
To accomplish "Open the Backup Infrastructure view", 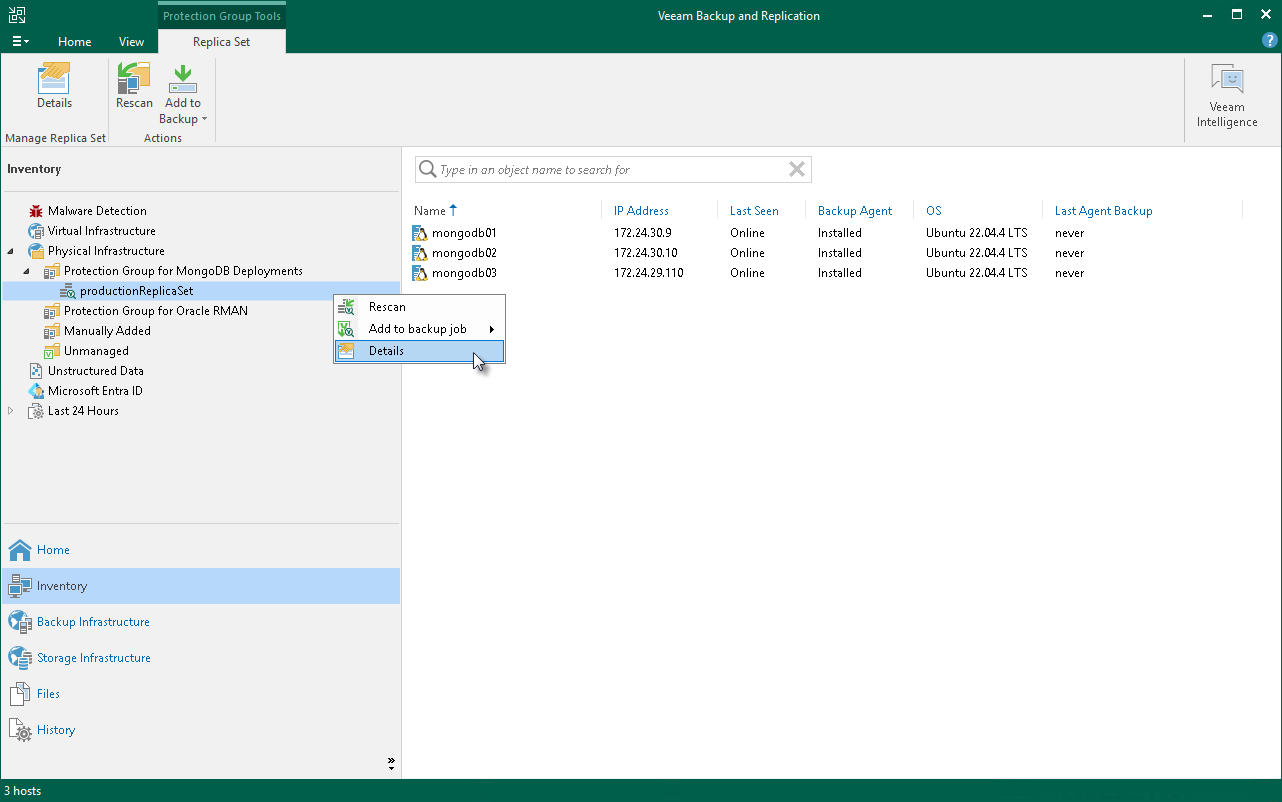I will 93,622.
